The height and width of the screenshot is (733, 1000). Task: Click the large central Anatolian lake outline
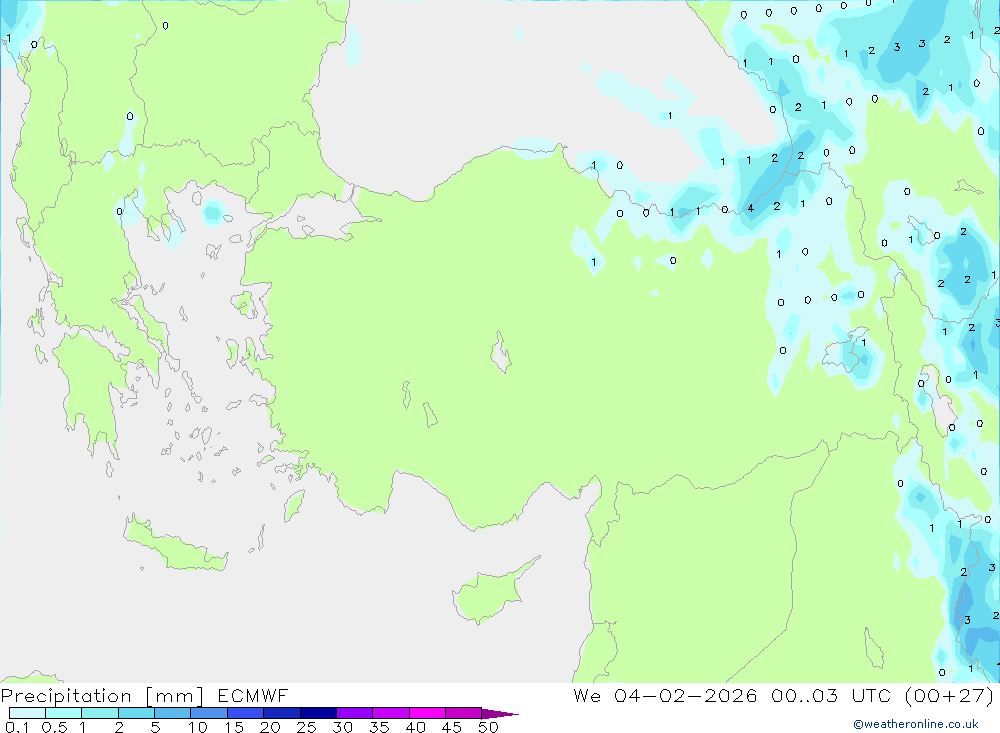click(x=501, y=352)
